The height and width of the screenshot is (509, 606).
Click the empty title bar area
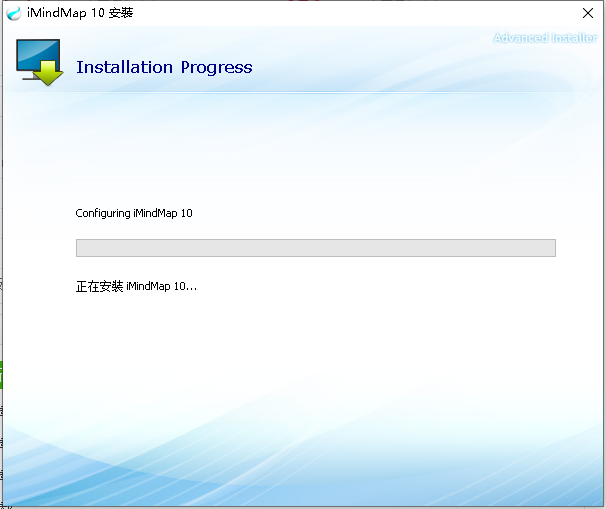pyautogui.click(x=350, y=13)
